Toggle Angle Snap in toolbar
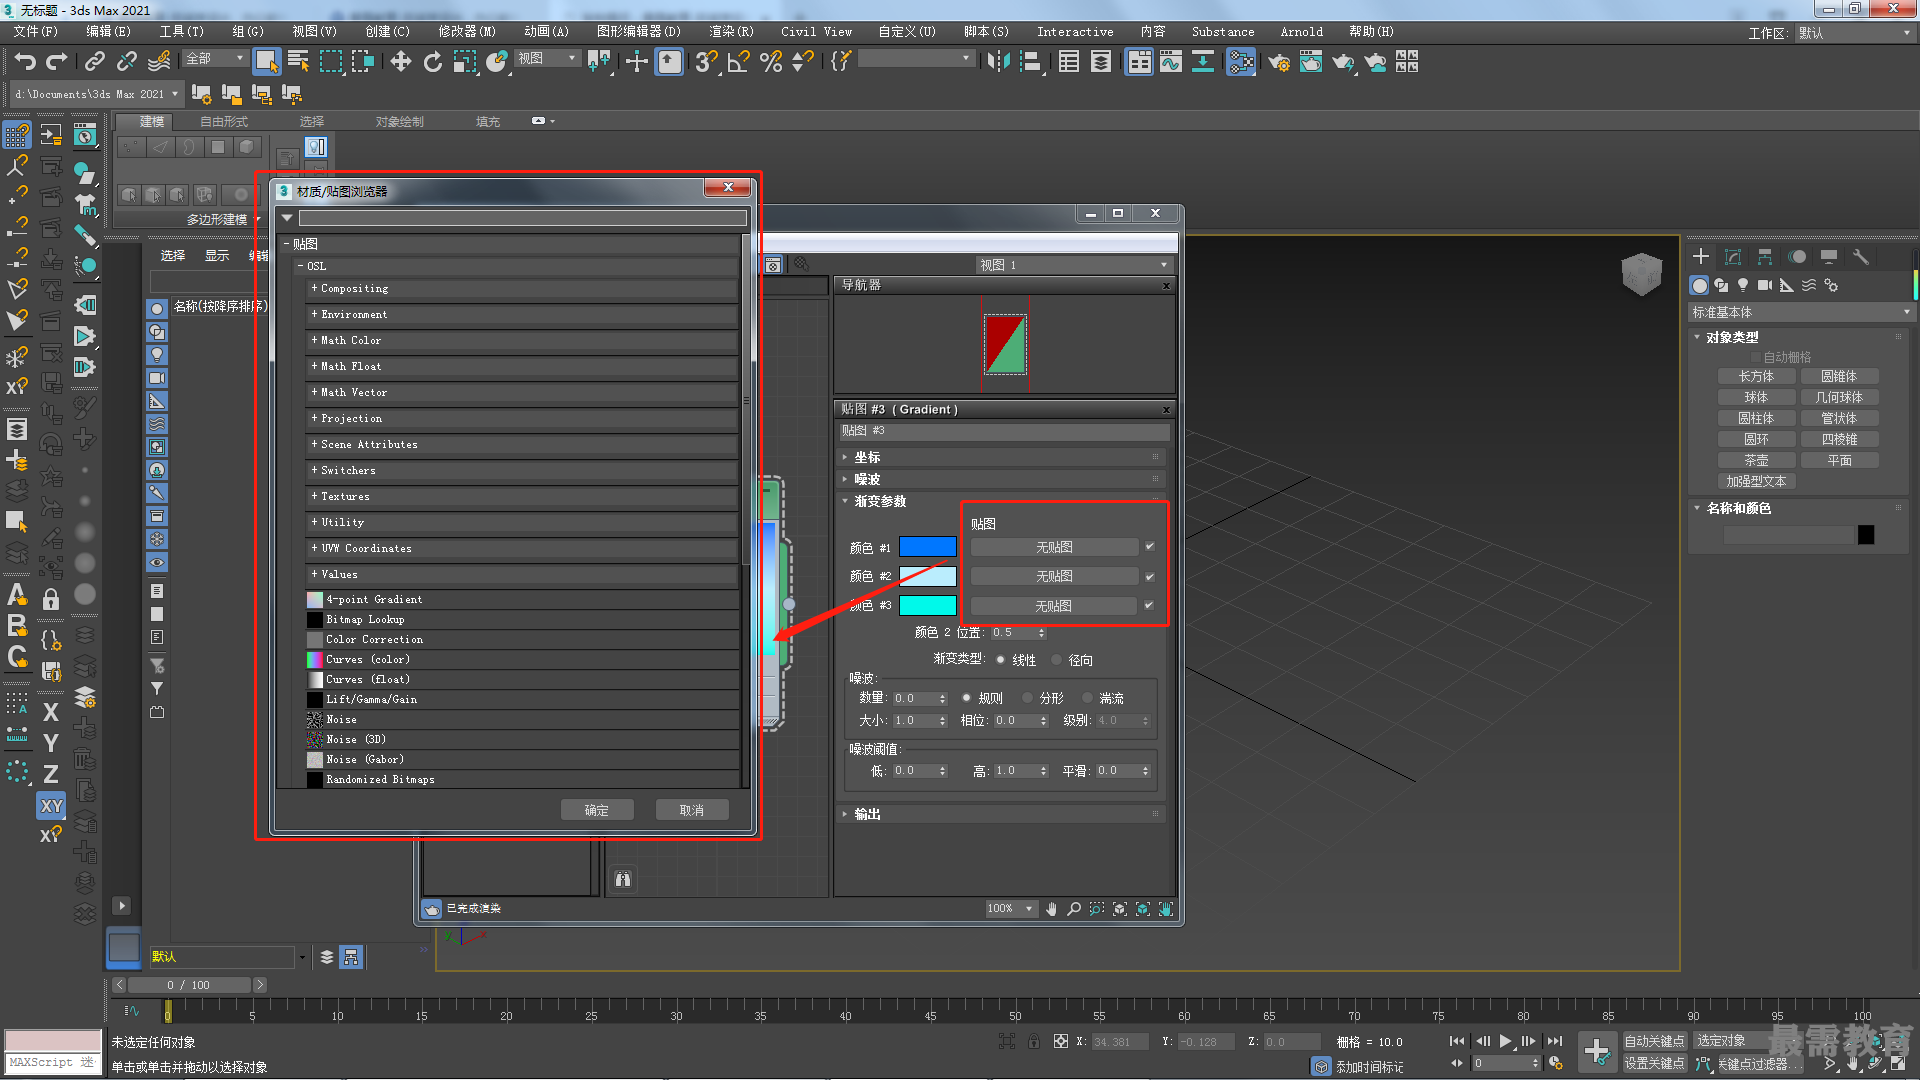Viewport: 1920px width, 1080px height. point(738,62)
